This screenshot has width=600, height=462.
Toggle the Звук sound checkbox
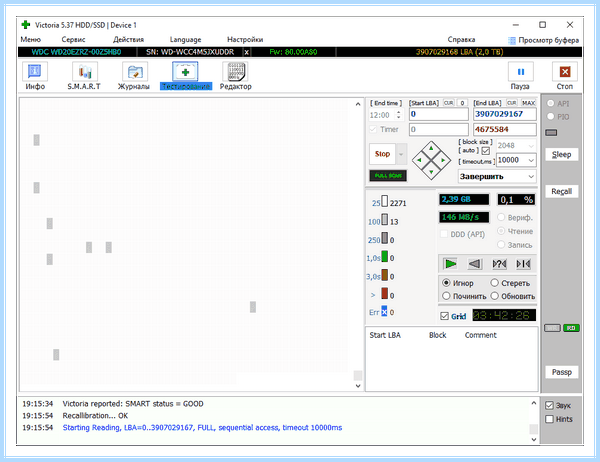point(549,405)
